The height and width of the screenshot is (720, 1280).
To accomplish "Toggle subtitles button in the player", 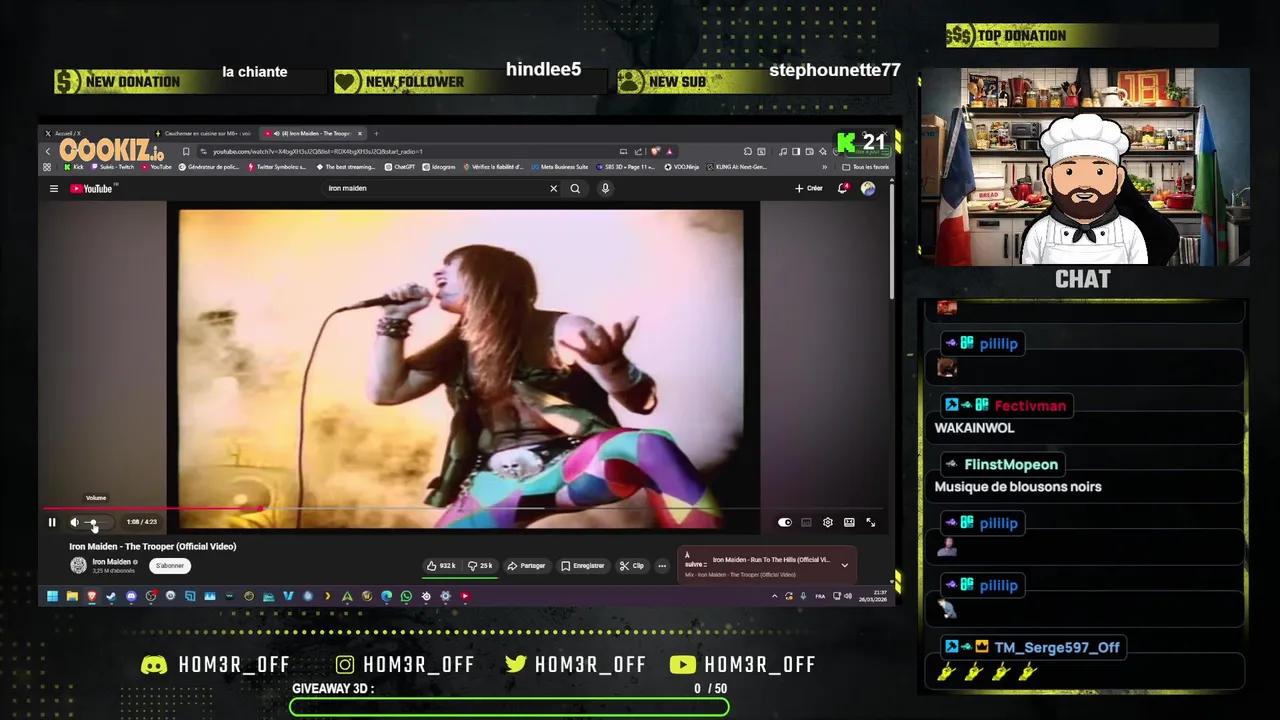I will pos(806,522).
